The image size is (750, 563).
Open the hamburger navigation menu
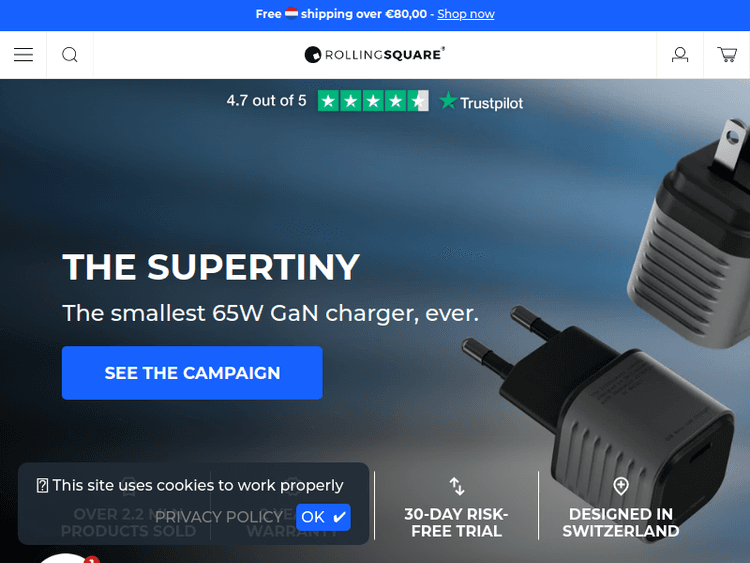click(x=23, y=55)
